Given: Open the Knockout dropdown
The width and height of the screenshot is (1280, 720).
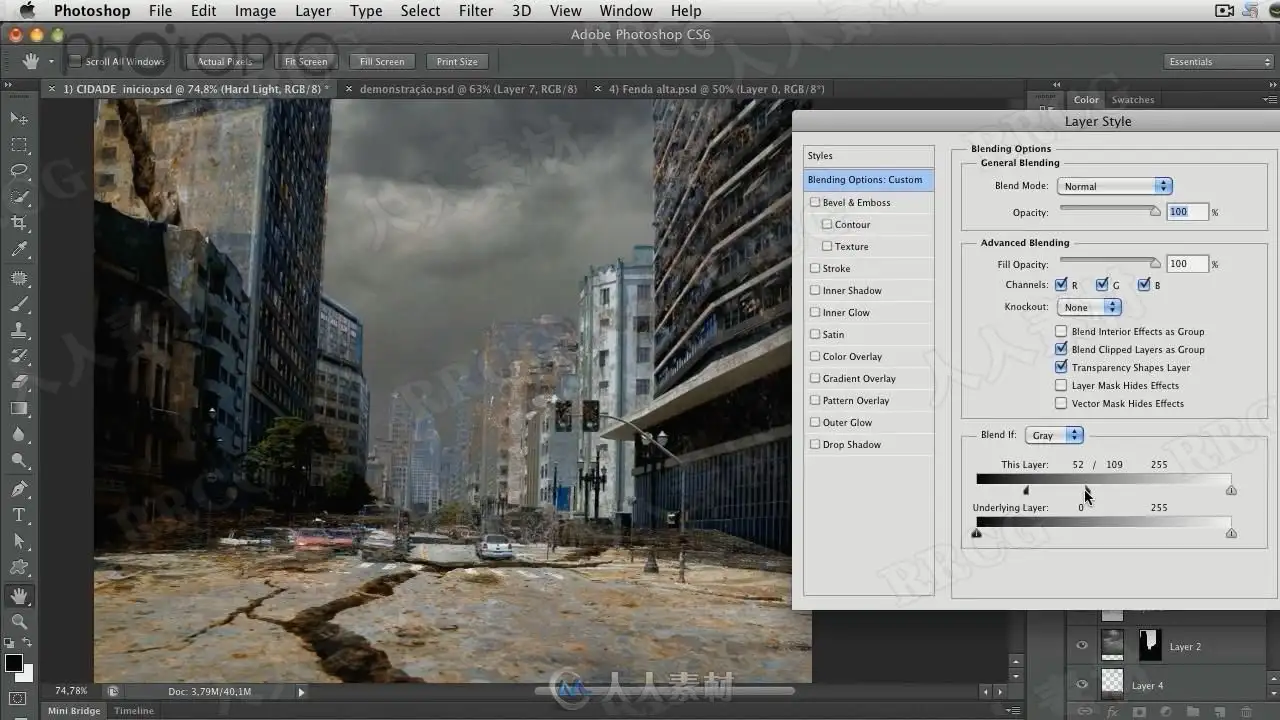Looking at the screenshot, I should click(1090, 307).
